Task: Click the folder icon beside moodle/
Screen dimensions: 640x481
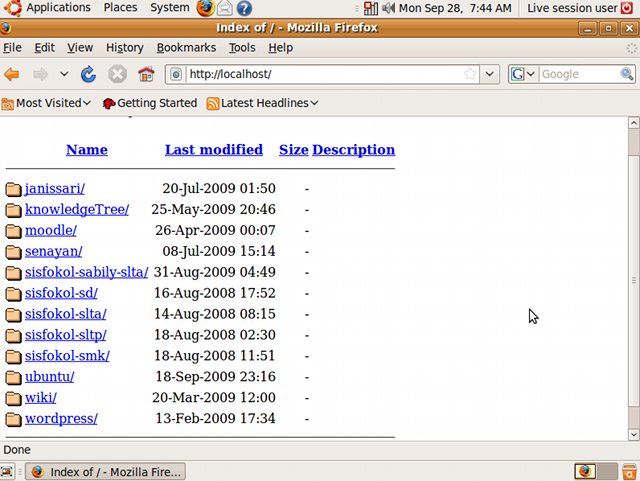Action: tap(13, 231)
